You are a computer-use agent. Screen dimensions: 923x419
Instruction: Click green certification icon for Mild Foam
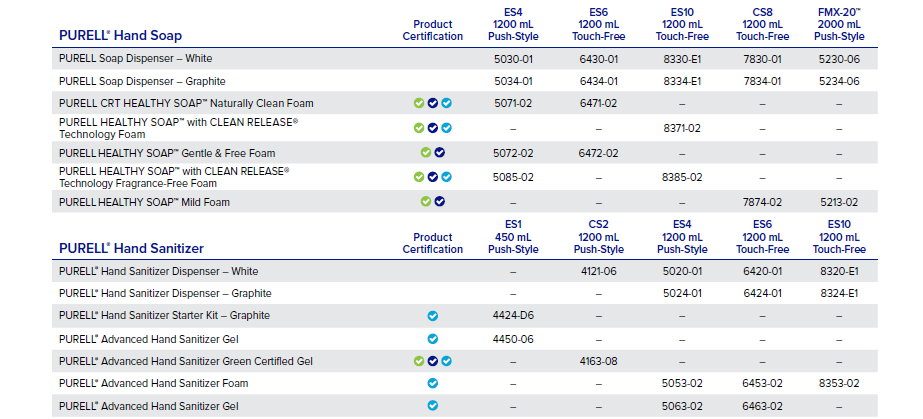click(425, 202)
